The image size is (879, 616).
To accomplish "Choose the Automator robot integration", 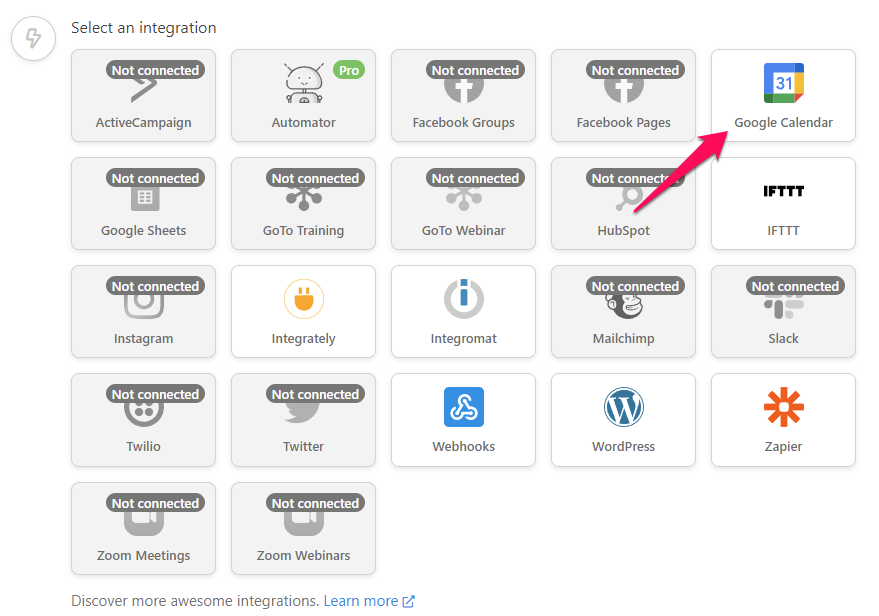I will coord(303,95).
